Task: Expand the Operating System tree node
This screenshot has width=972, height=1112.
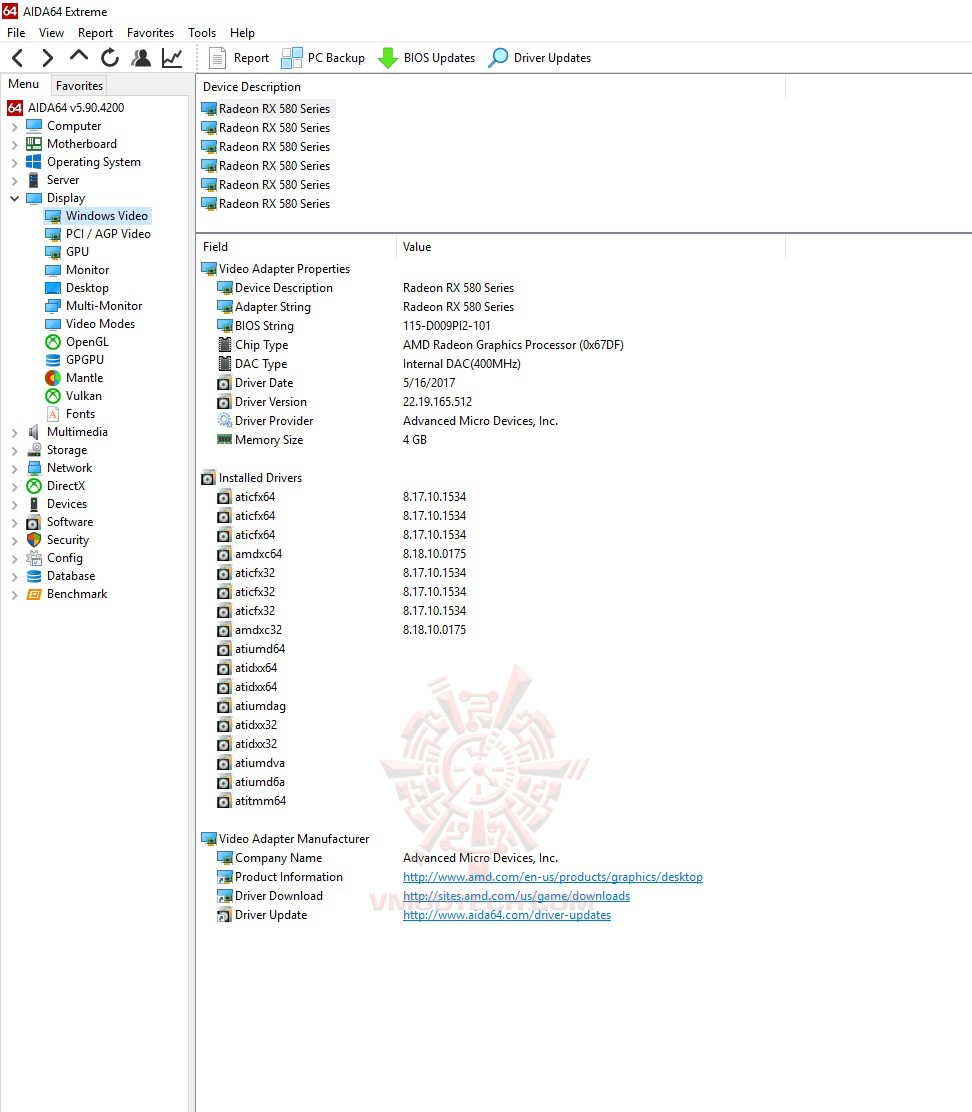Action: [14, 163]
